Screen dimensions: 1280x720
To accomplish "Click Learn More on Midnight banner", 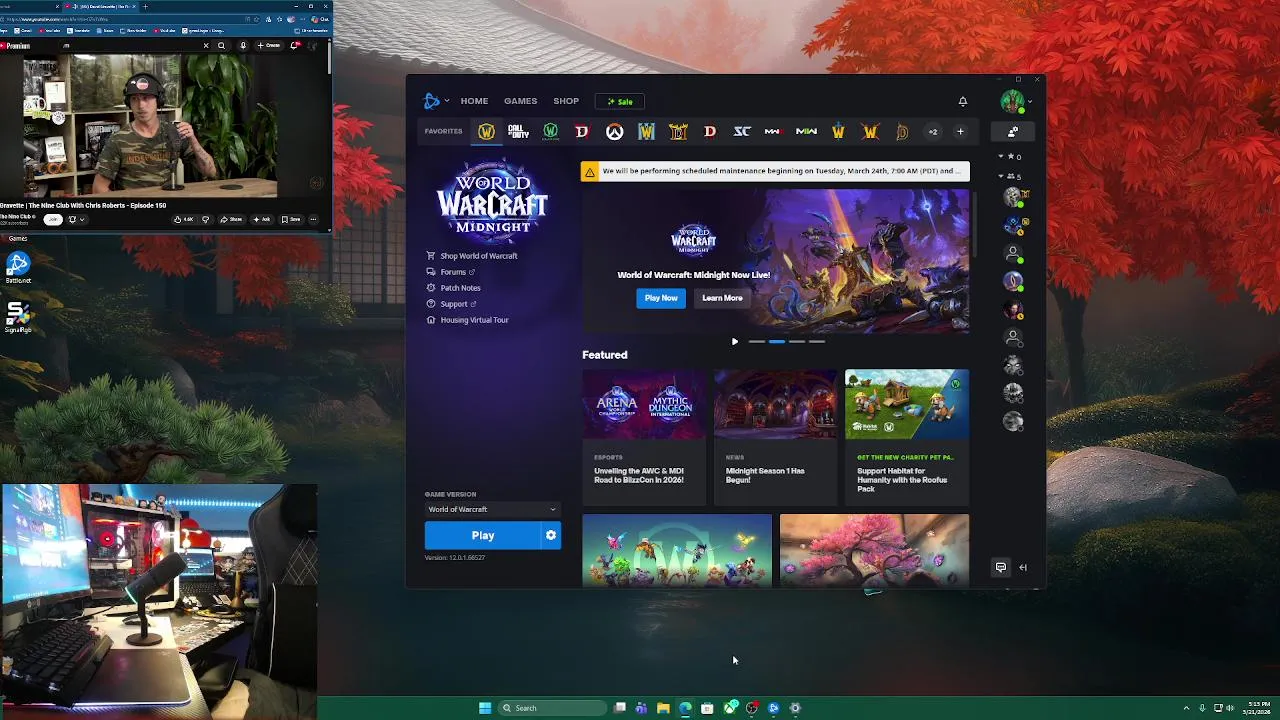I will tap(722, 298).
